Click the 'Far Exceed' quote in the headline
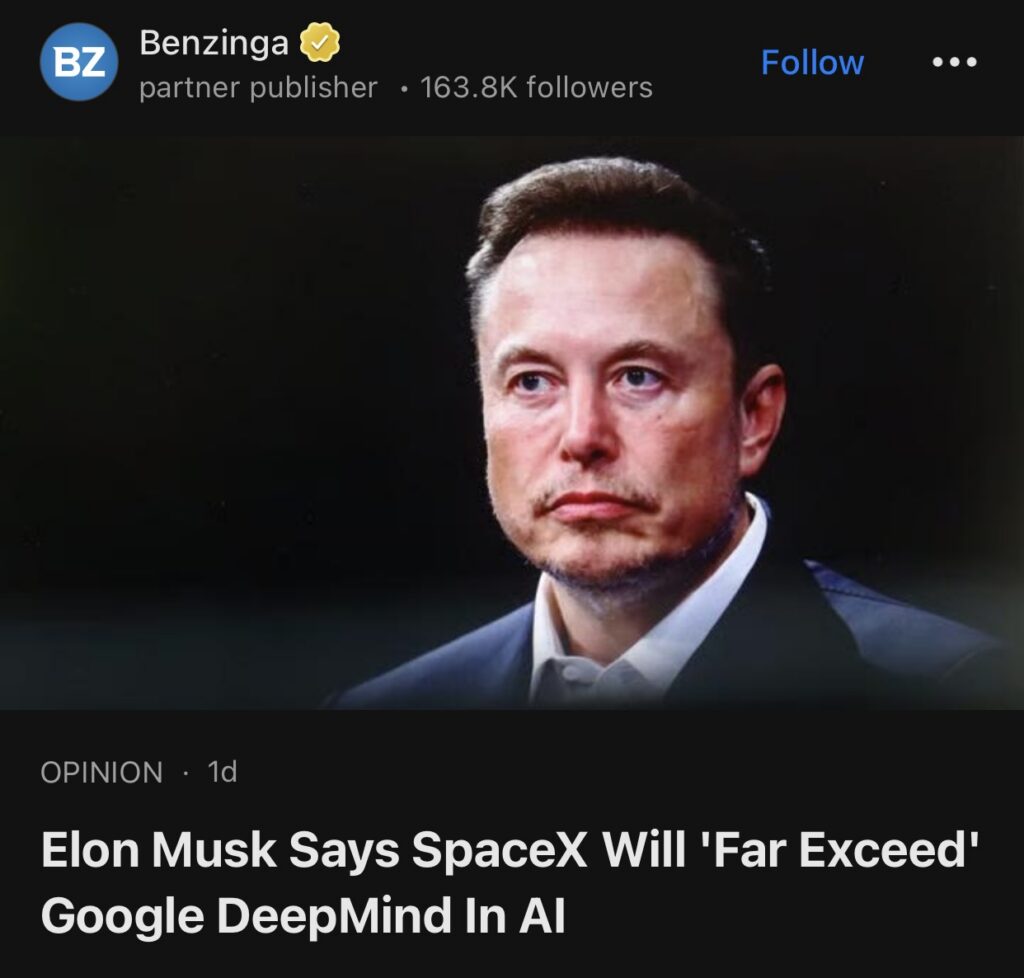Viewport: 1024px width, 978px height. (840, 849)
